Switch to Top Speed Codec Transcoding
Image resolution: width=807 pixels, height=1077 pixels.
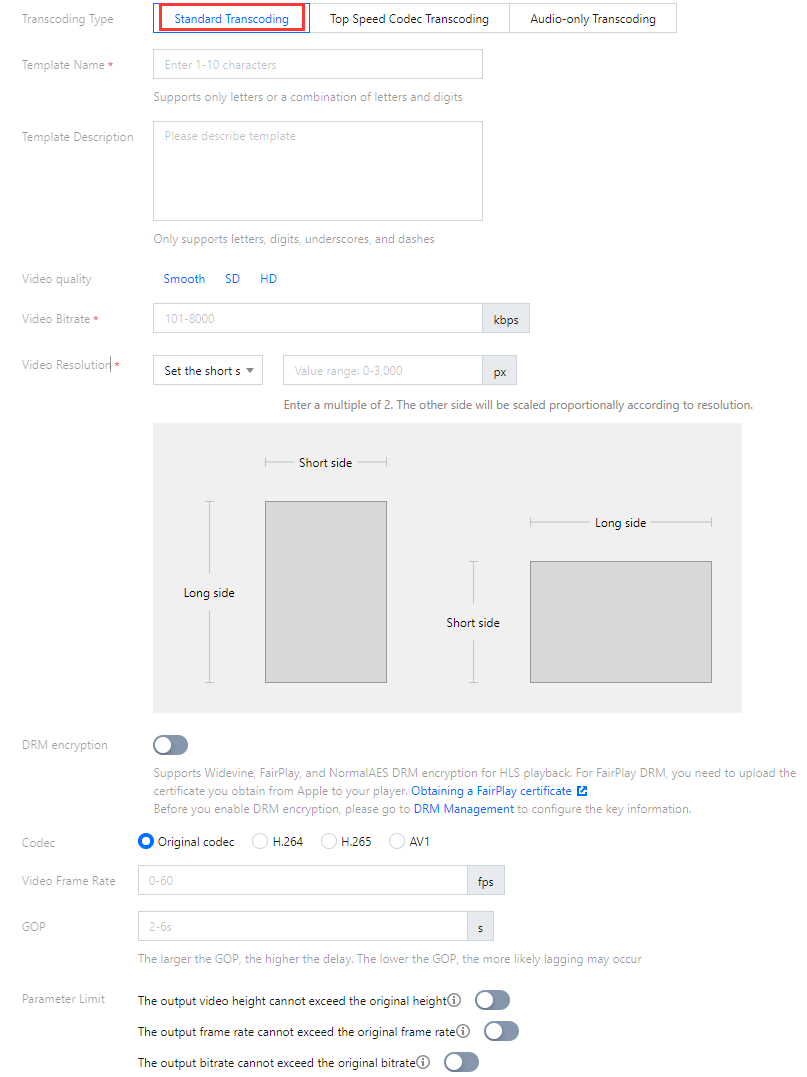point(409,19)
